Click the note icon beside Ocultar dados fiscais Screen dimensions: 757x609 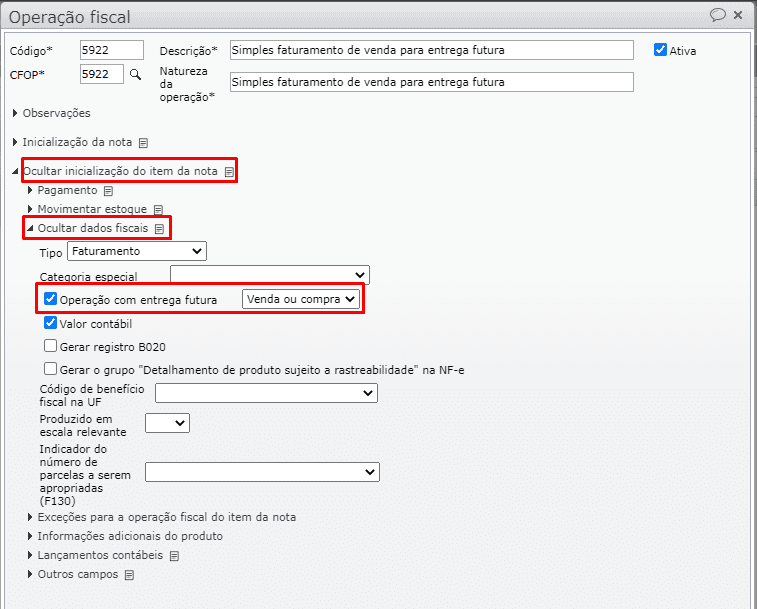(x=159, y=229)
